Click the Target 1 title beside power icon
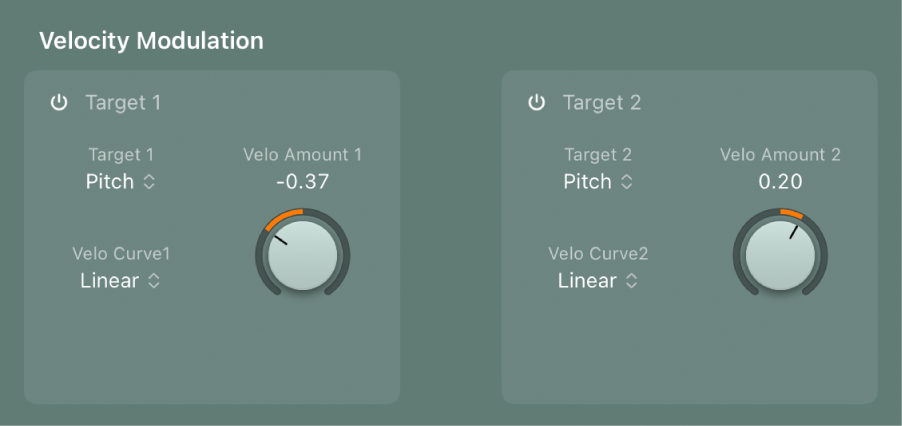 tap(123, 102)
